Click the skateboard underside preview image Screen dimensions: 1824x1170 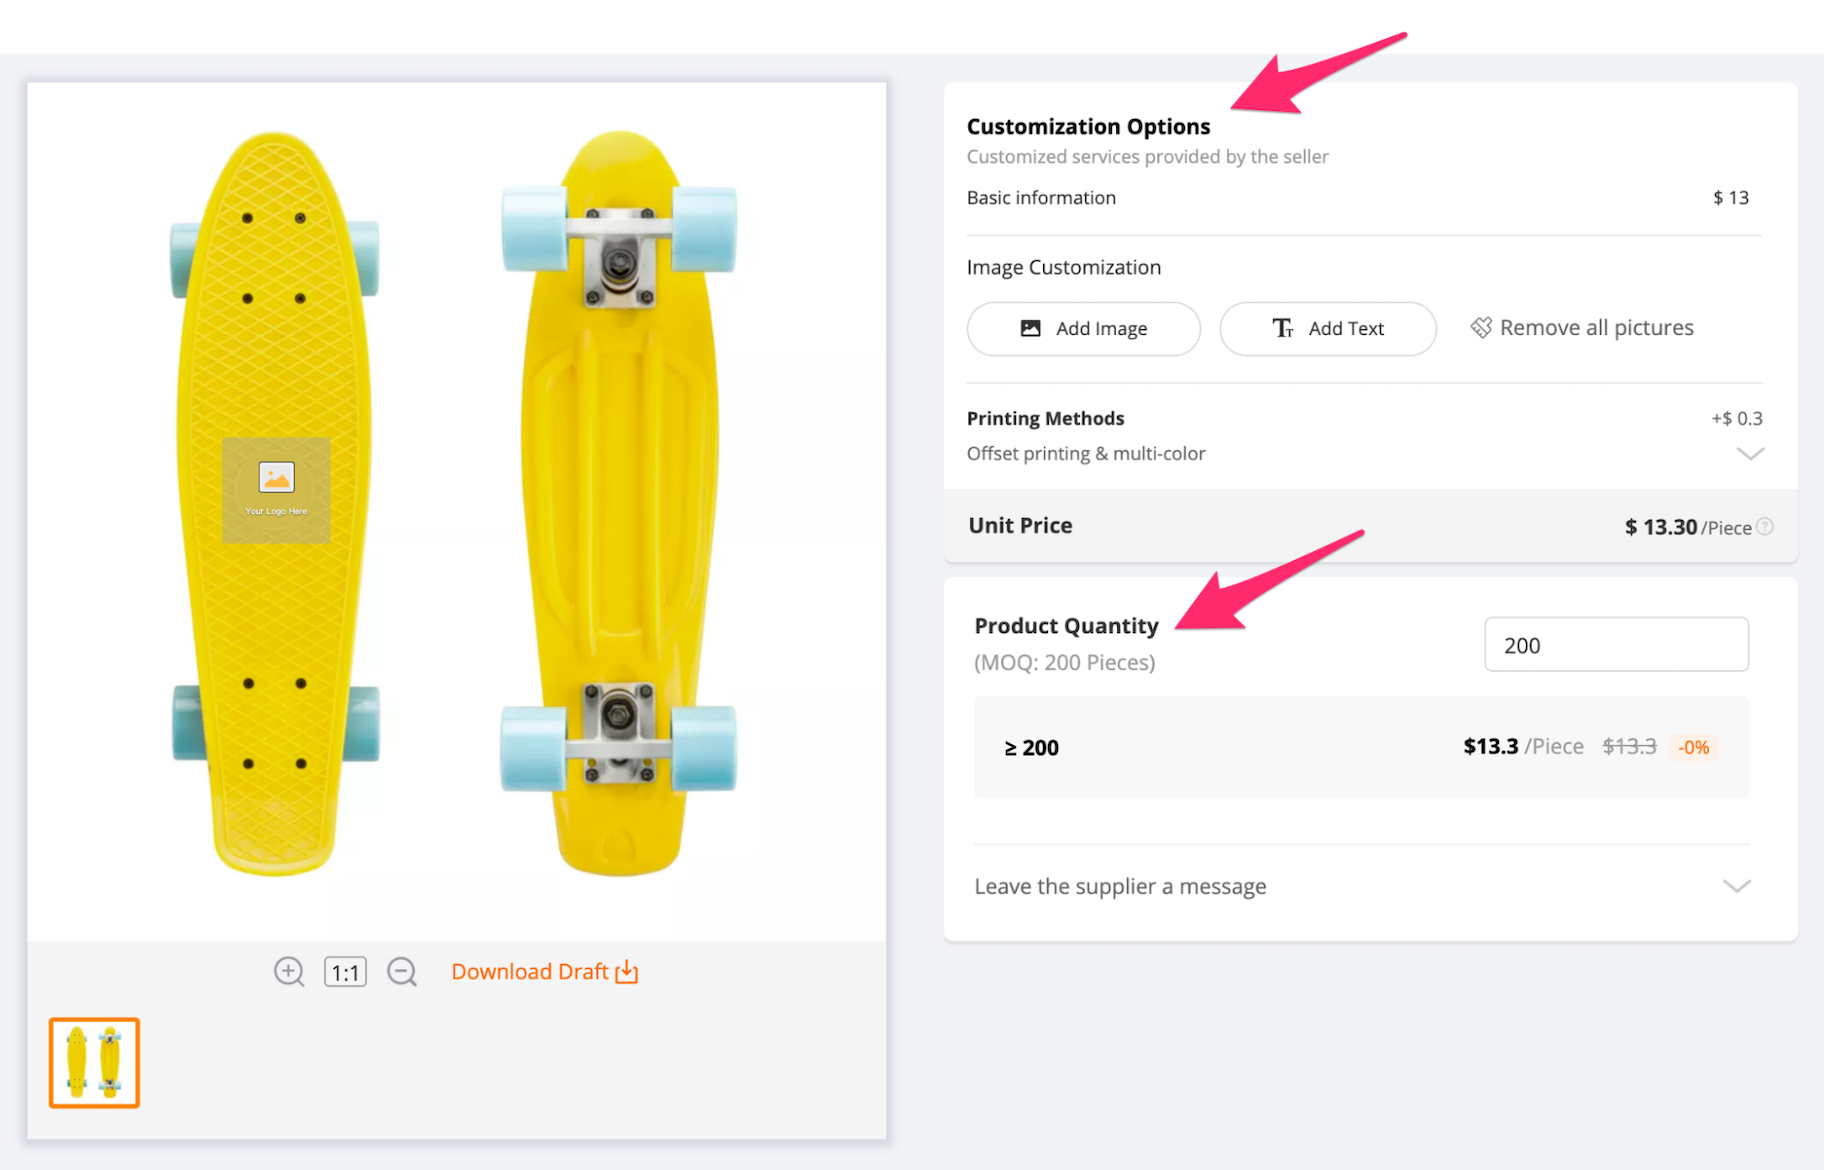[619, 500]
